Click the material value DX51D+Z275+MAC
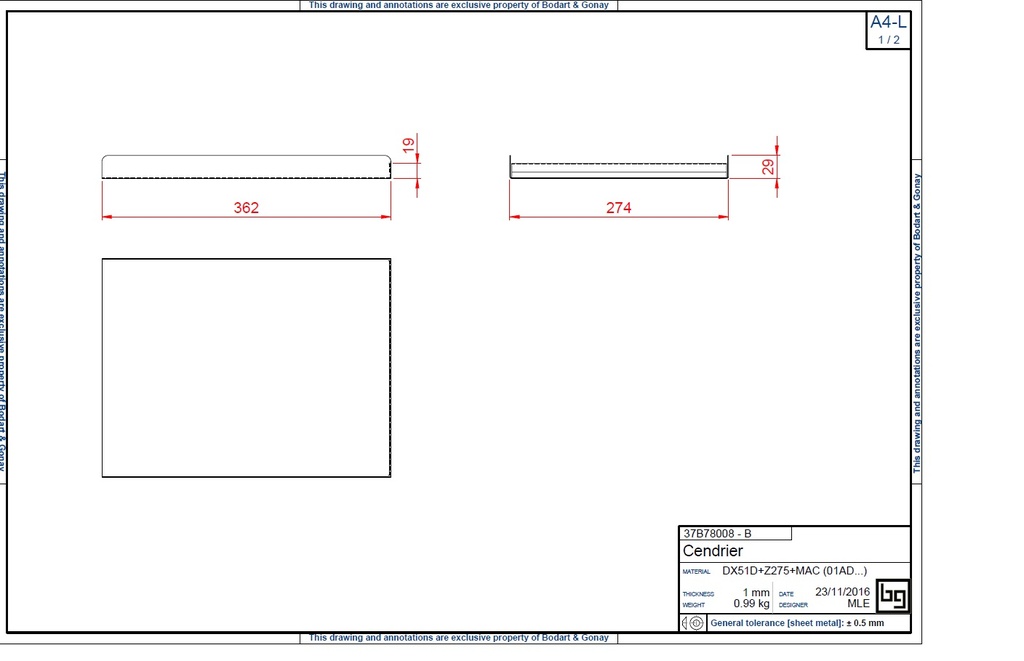Image resolution: width=1024 pixels, height=661 pixels. 794,571
